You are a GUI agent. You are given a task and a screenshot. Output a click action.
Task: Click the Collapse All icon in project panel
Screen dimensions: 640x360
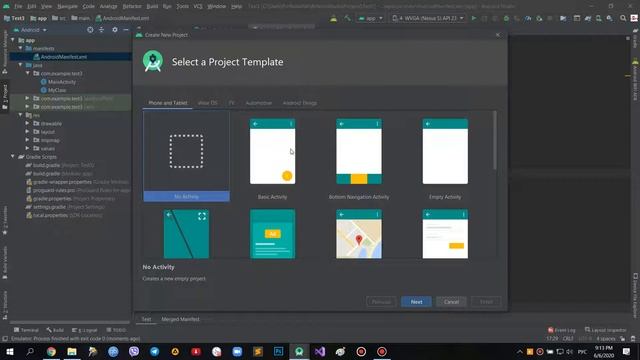click(x=102, y=30)
